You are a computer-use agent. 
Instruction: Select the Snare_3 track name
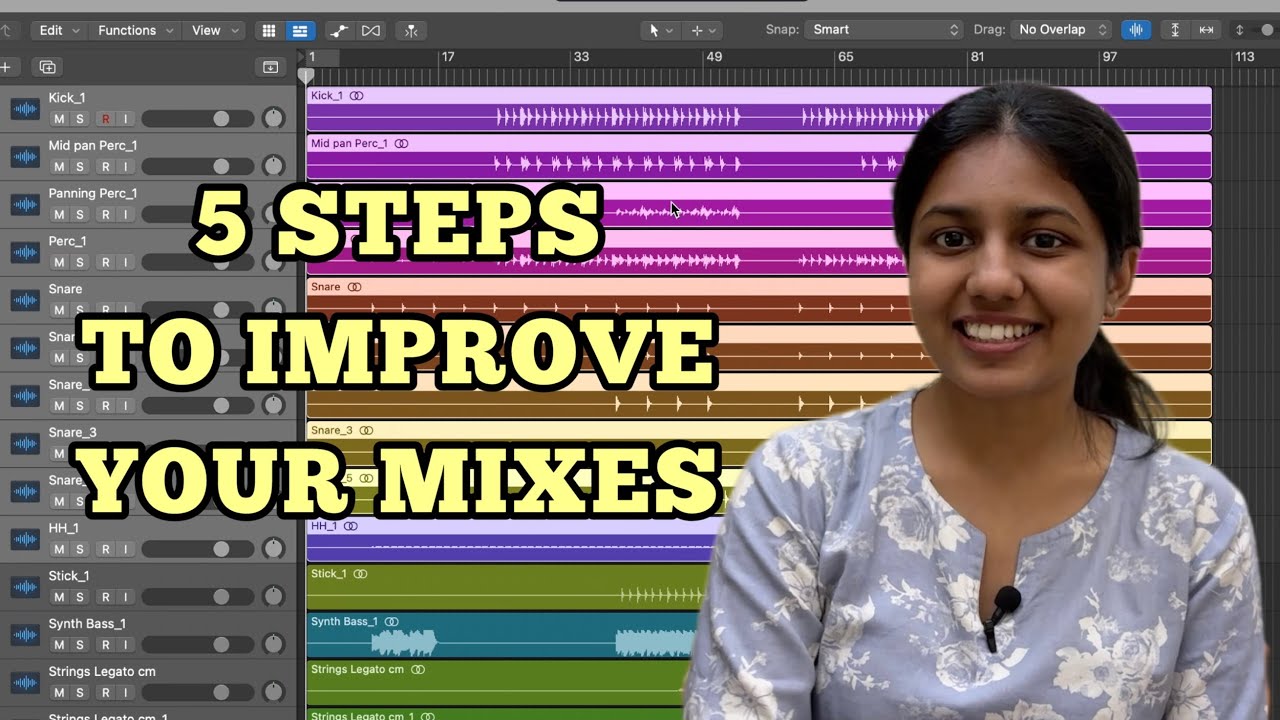click(73, 432)
